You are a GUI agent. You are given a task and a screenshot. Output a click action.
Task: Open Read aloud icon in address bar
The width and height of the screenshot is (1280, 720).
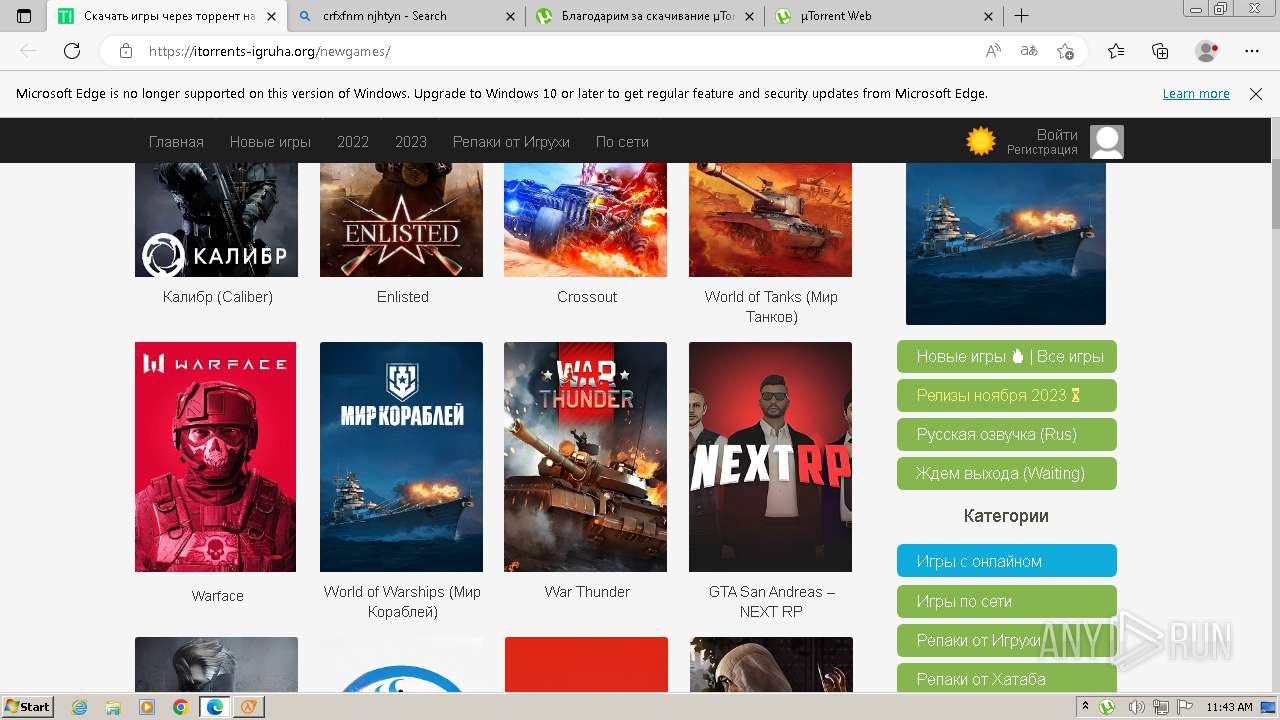[x=993, y=51]
